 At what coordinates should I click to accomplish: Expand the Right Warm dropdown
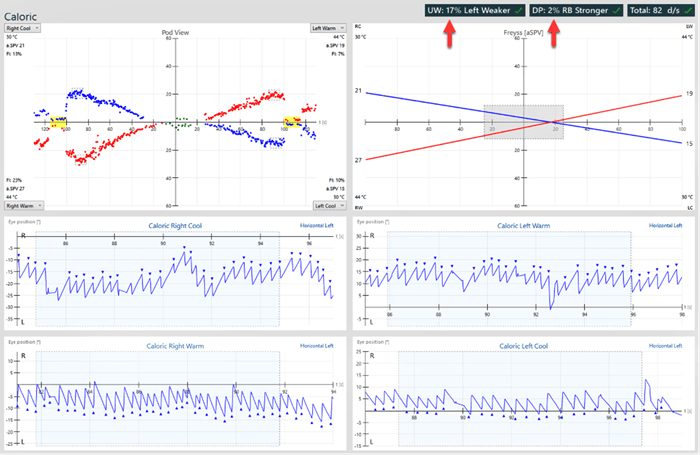click(25, 205)
